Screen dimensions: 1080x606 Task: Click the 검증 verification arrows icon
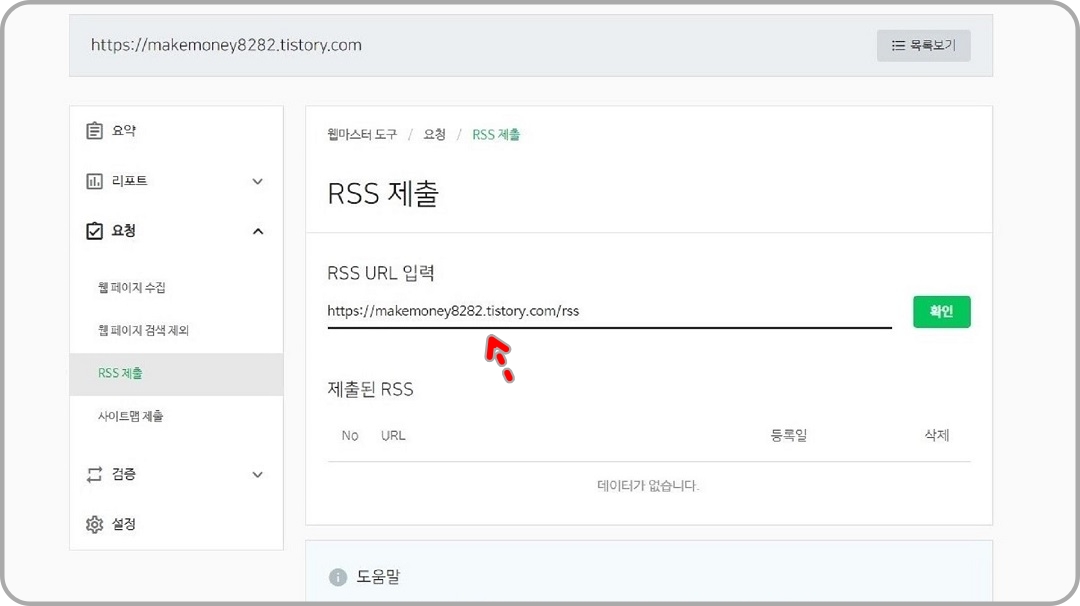95,475
